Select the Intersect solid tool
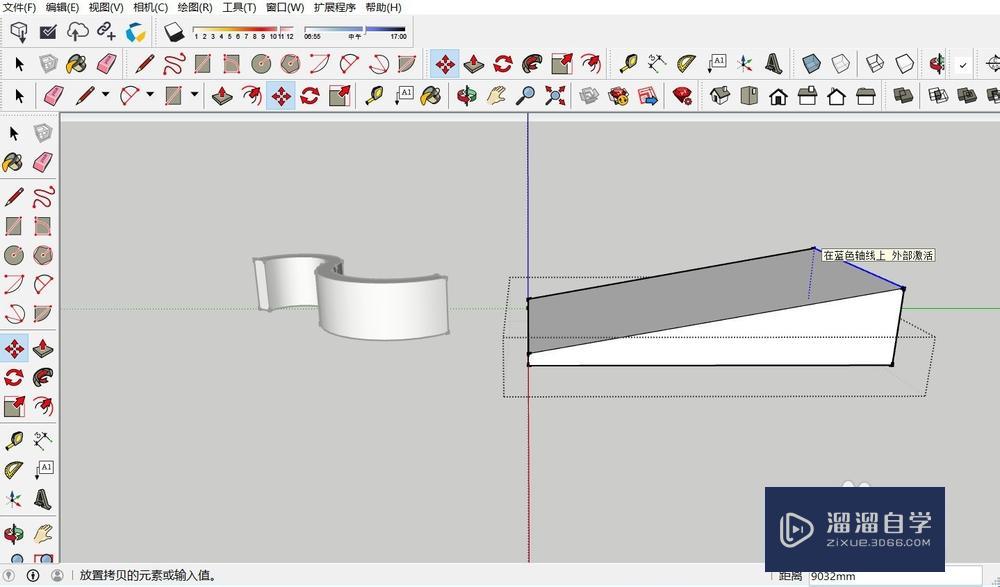 click(937, 96)
